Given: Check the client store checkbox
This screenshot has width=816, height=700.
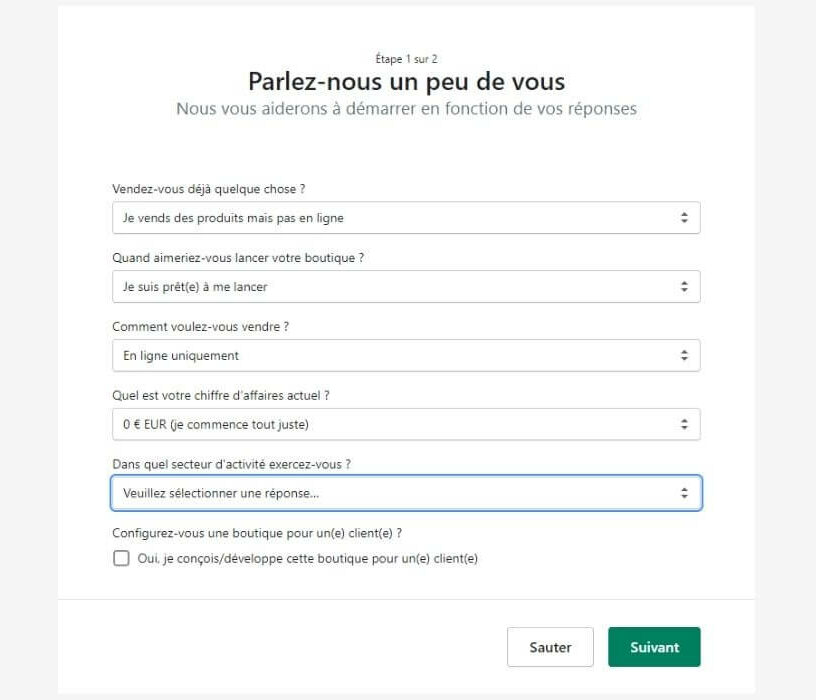Looking at the screenshot, I should point(121,558).
